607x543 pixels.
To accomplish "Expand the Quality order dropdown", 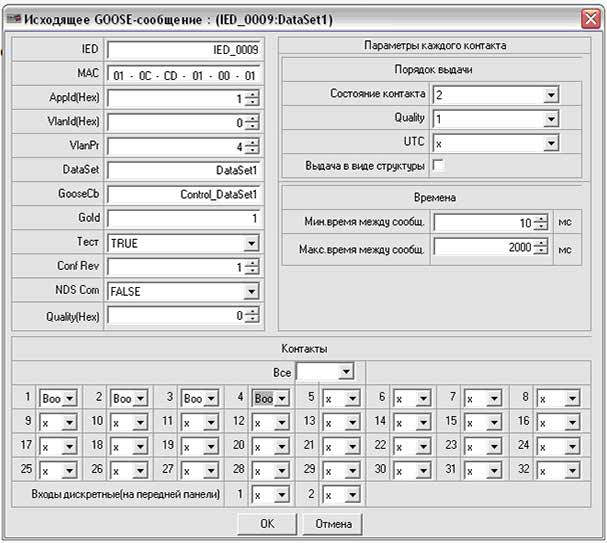I will 551,119.
